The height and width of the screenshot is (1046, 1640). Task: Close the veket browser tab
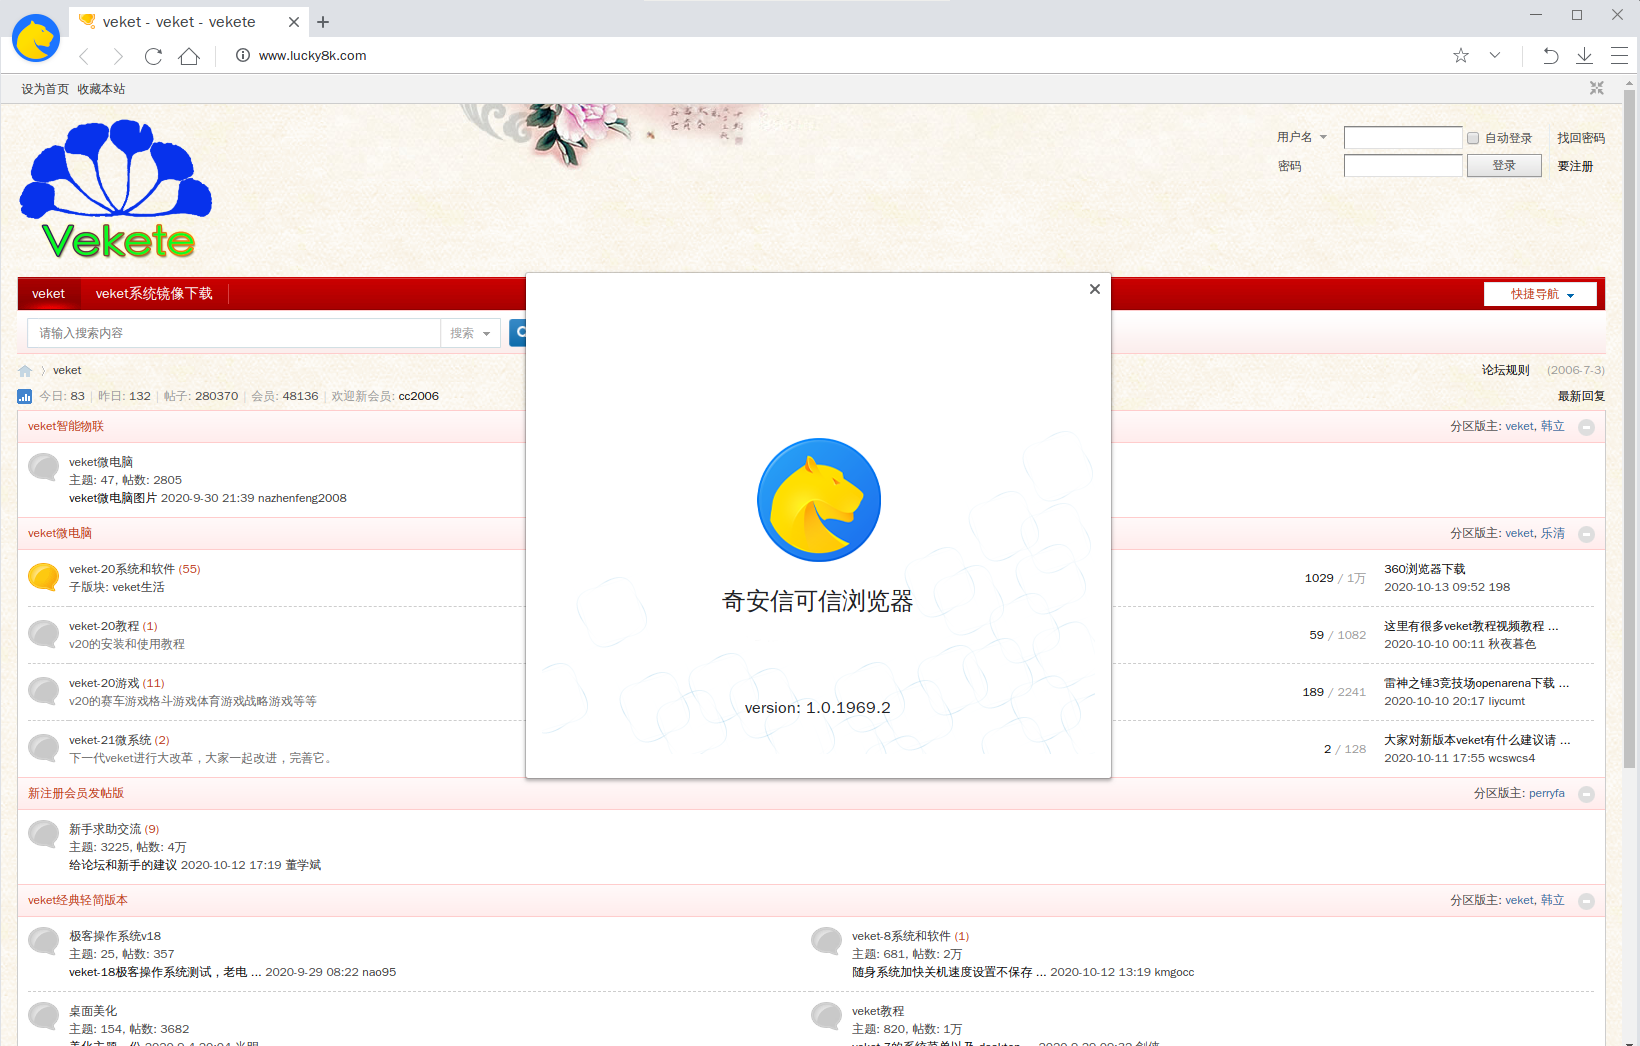coord(293,22)
